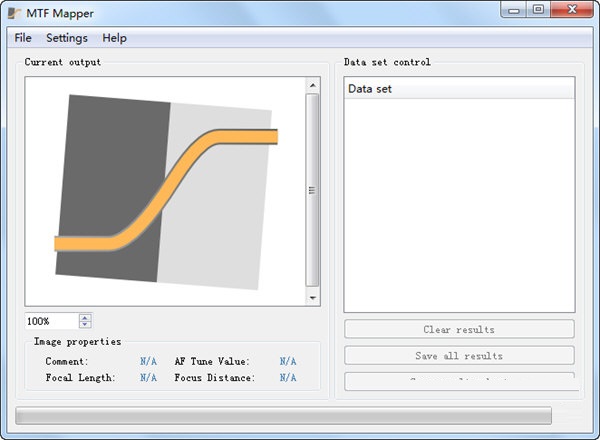Decrease zoom with the spinner down arrow

[85, 324]
